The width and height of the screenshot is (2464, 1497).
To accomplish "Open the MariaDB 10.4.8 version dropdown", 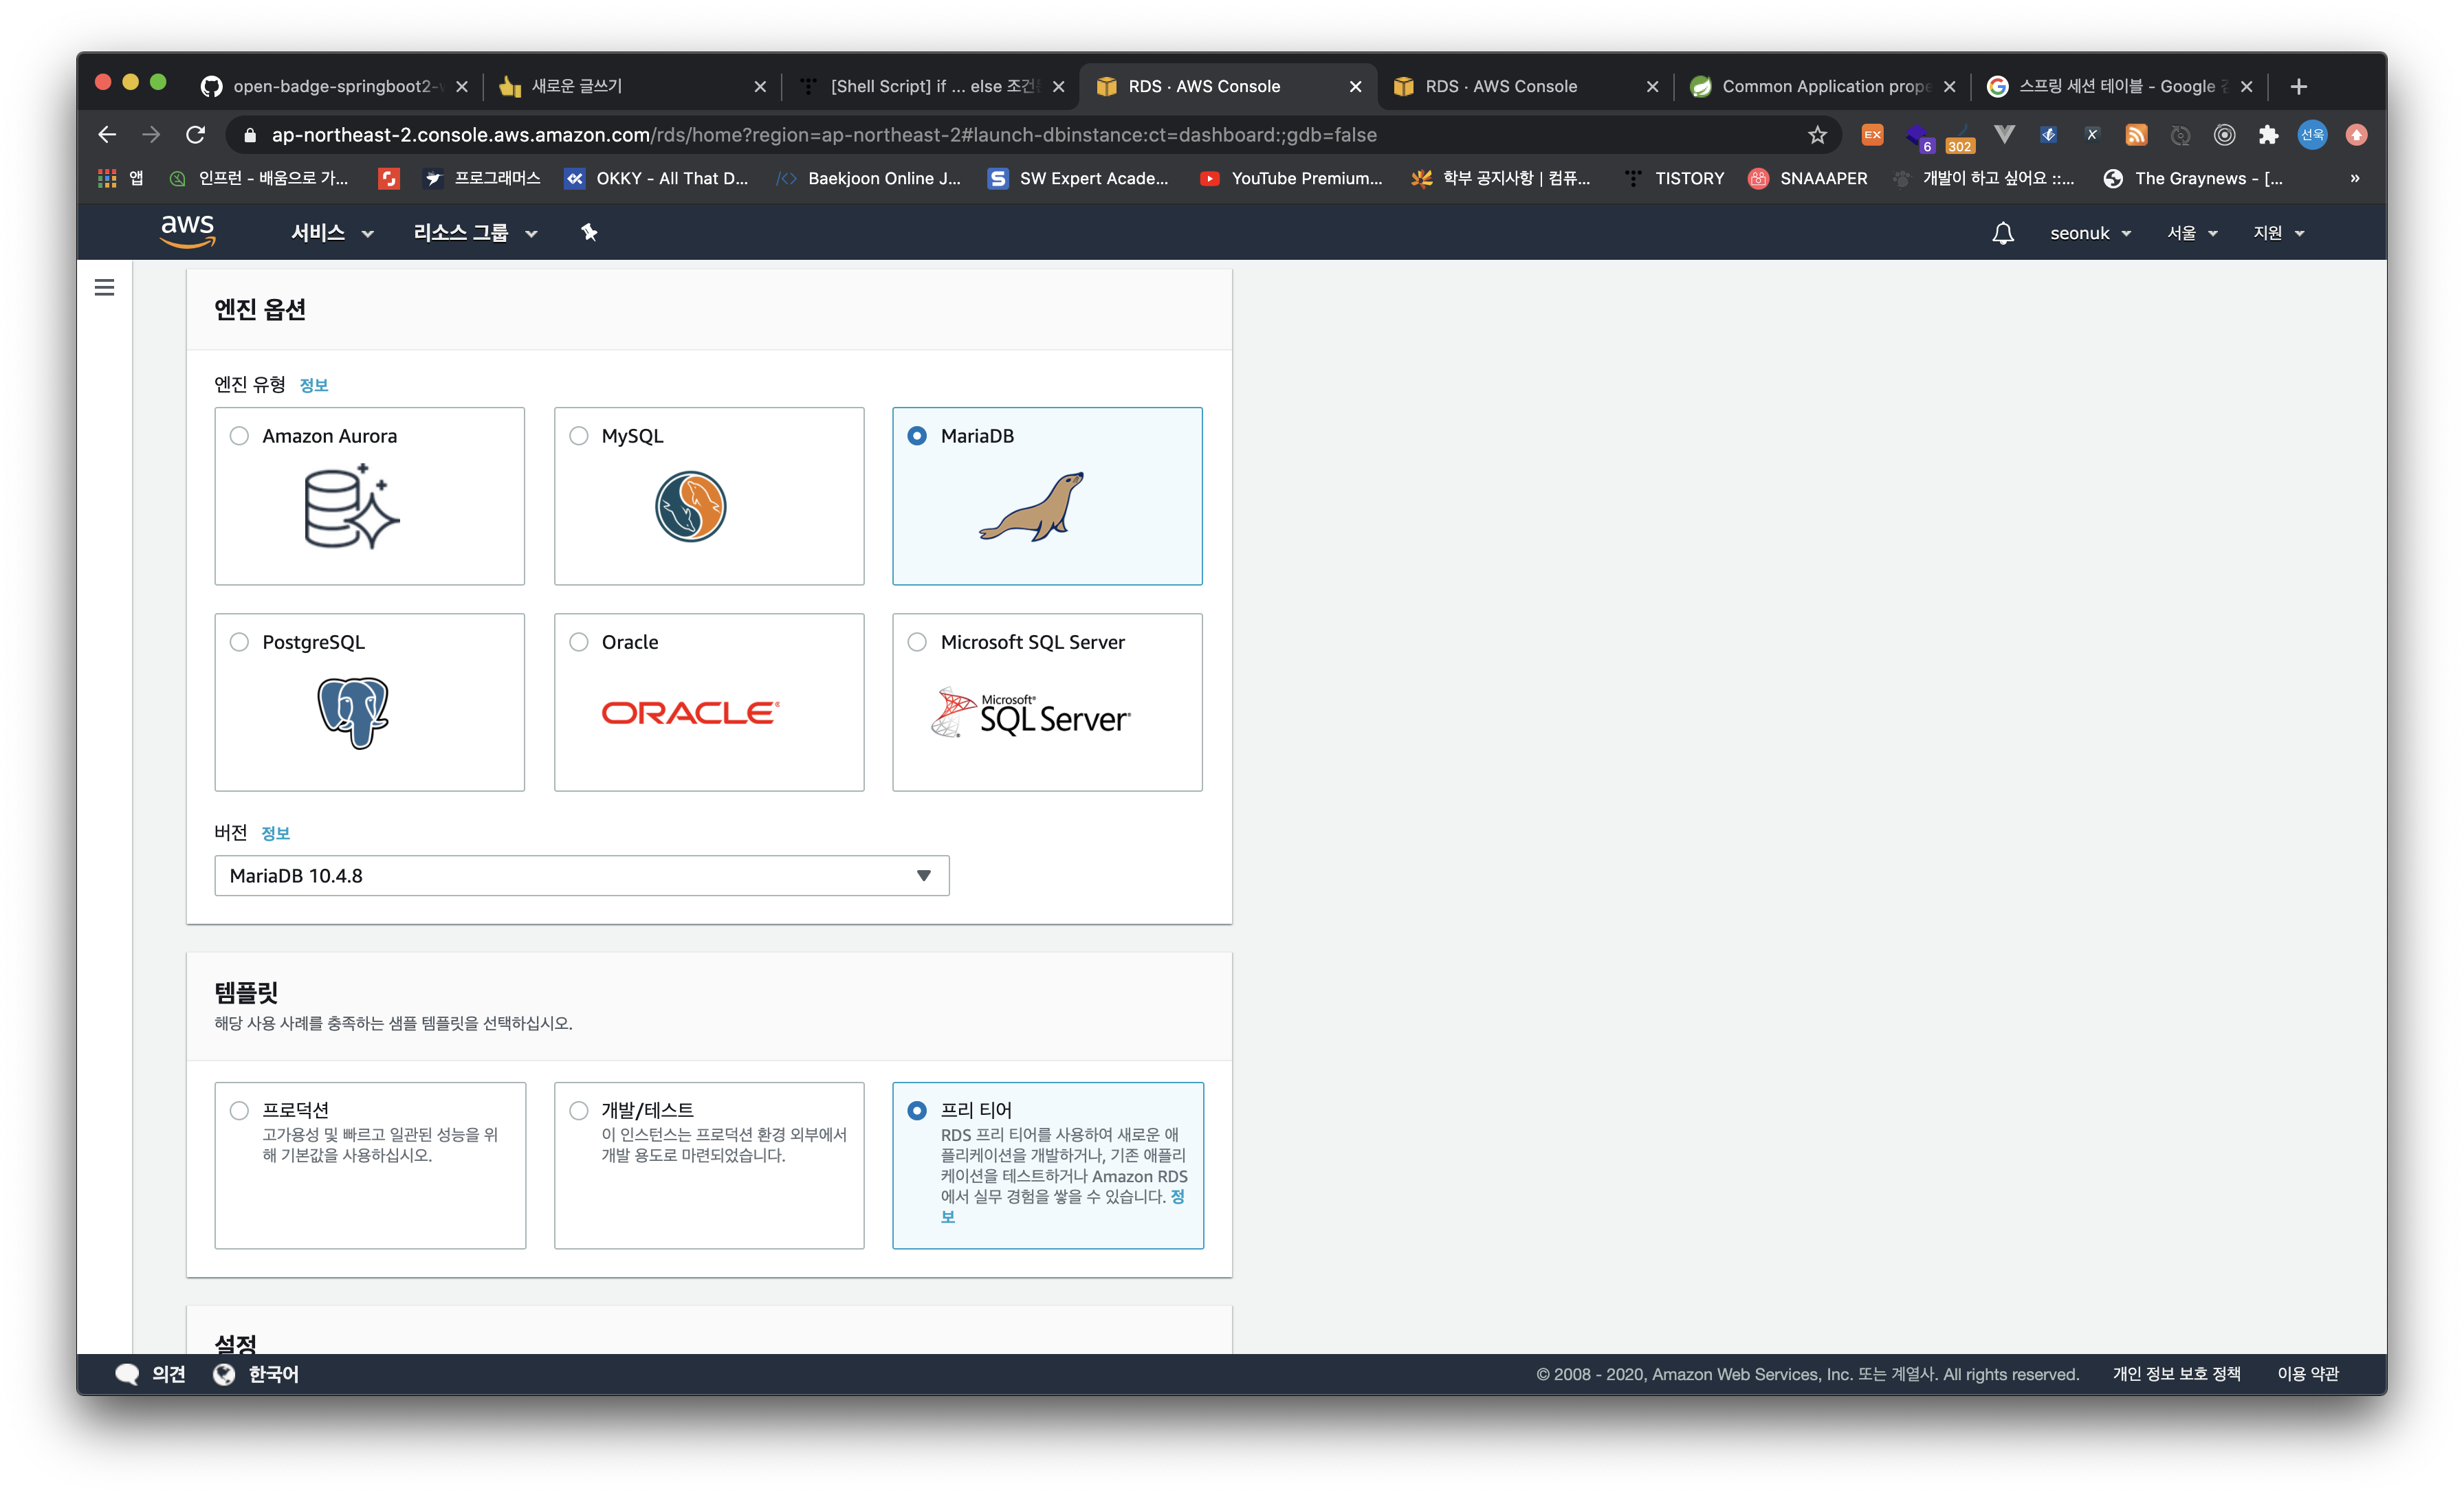I will coord(581,876).
